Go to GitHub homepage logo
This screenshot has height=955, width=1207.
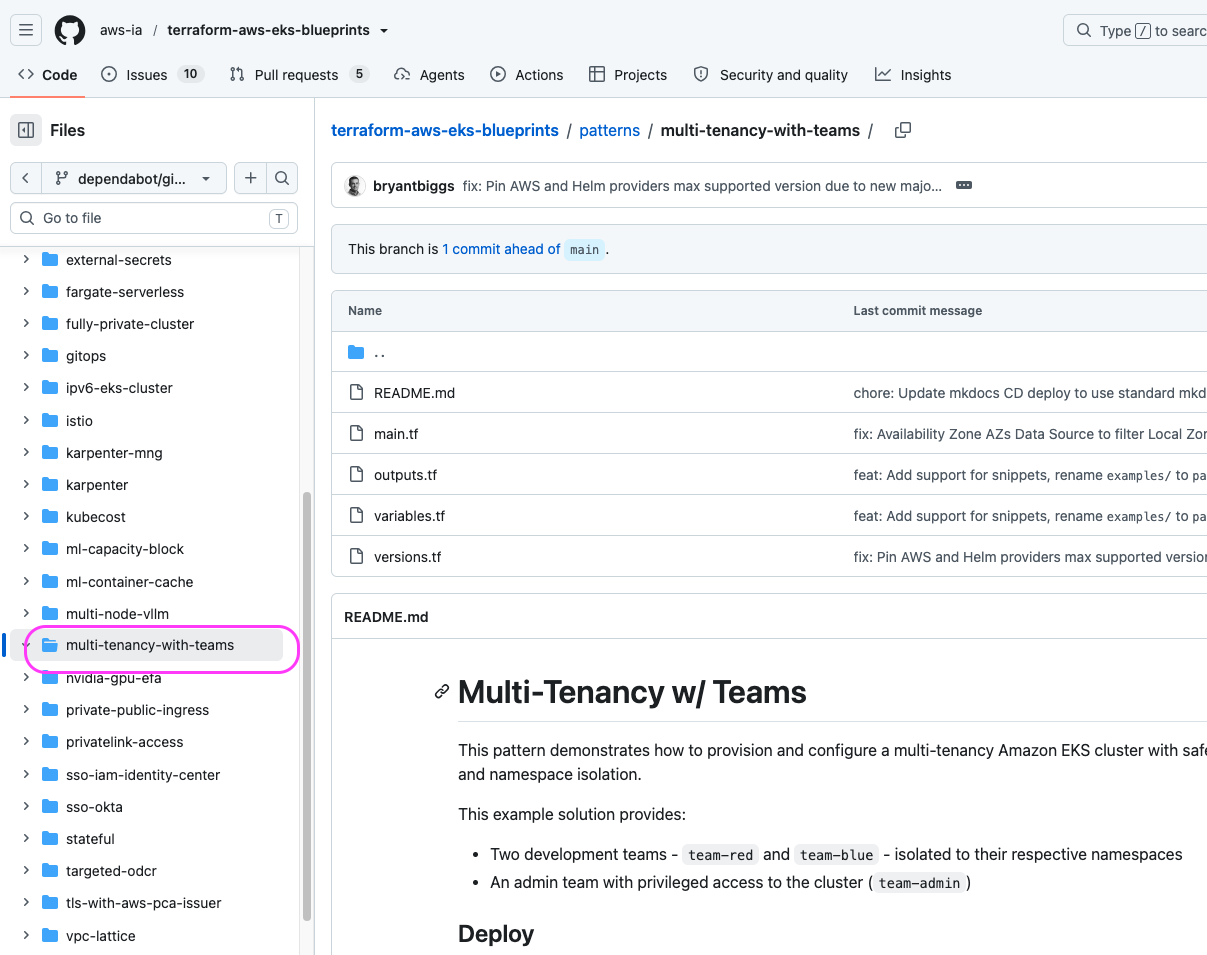[70, 30]
